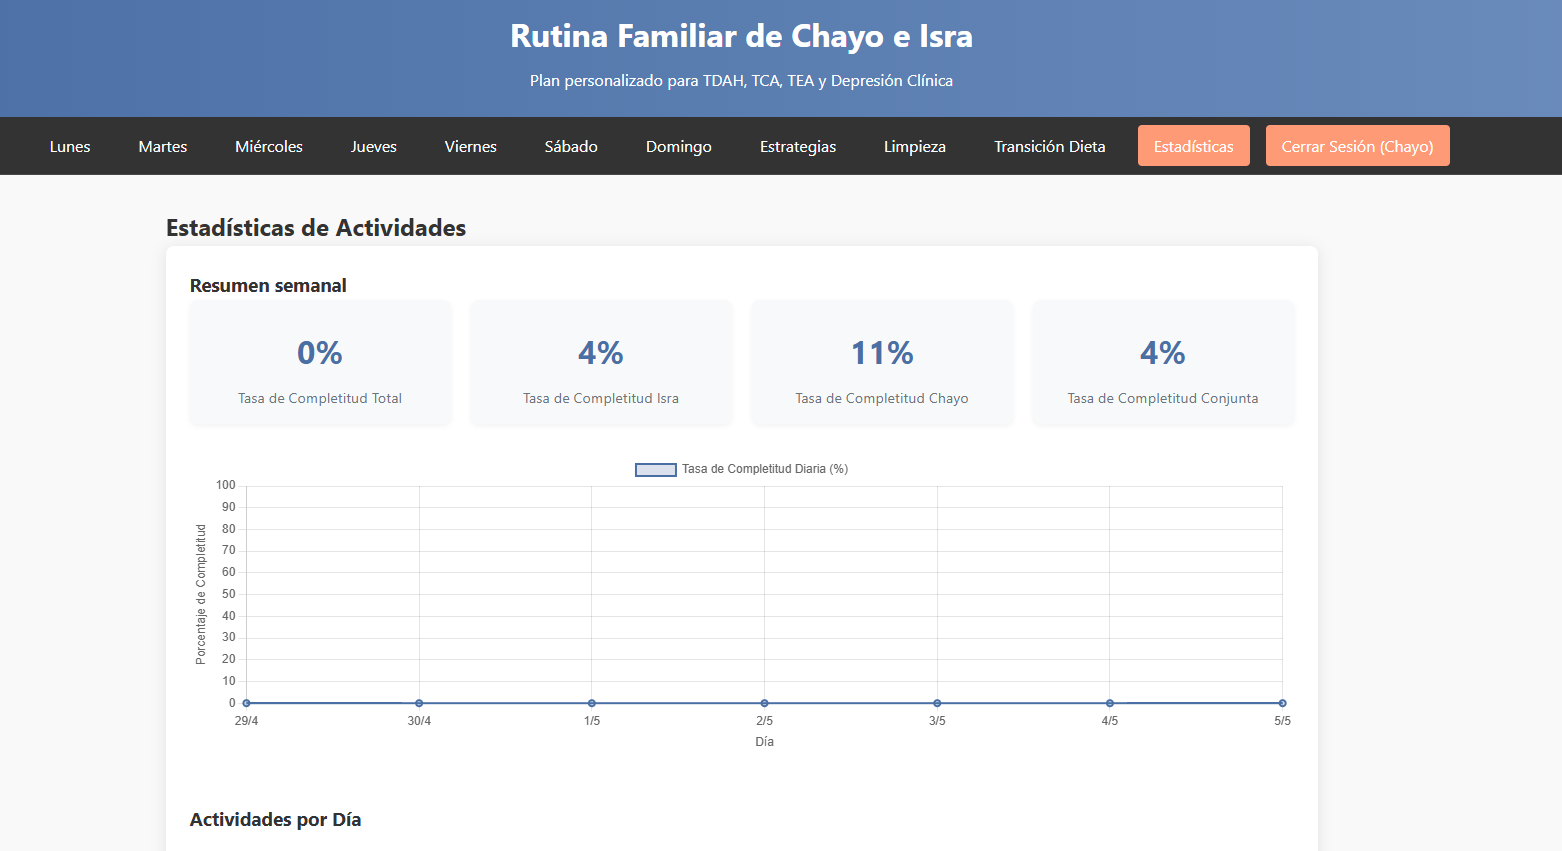Viewport: 1562px width, 851px height.
Task: Open the Transición Dieta tab
Action: (x=1050, y=146)
